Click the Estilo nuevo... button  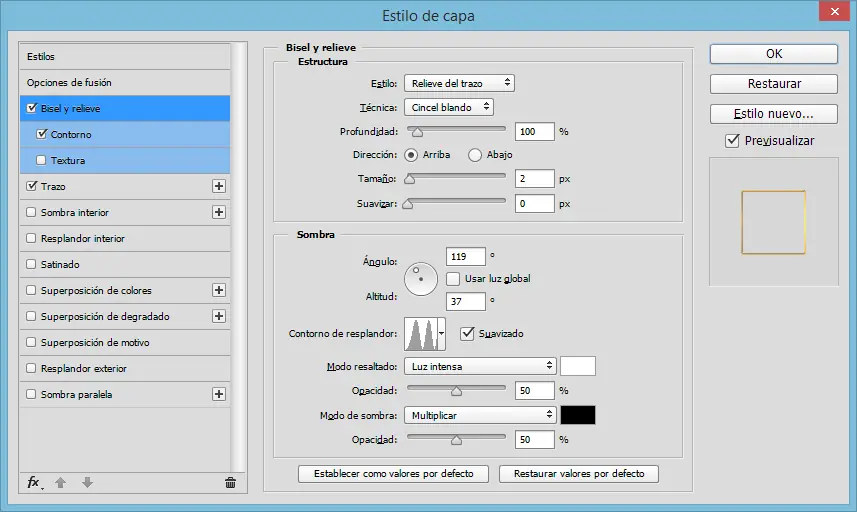pos(773,114)
